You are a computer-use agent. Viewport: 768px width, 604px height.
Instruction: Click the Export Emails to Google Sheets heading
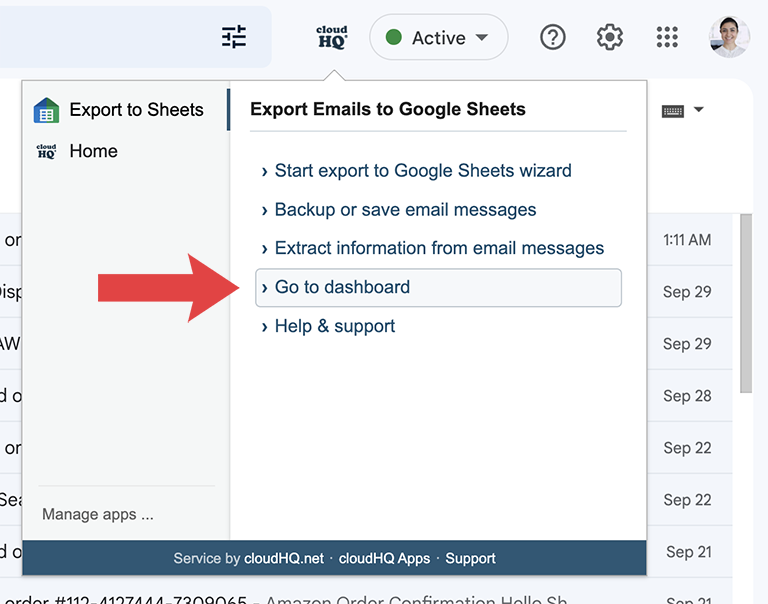coord(388,109)
